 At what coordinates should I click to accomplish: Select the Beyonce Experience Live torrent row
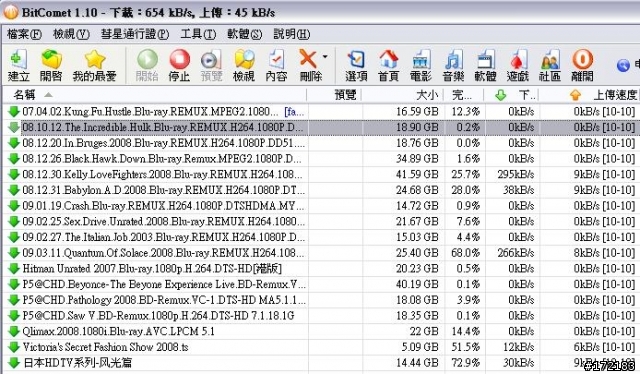[321, 284]
